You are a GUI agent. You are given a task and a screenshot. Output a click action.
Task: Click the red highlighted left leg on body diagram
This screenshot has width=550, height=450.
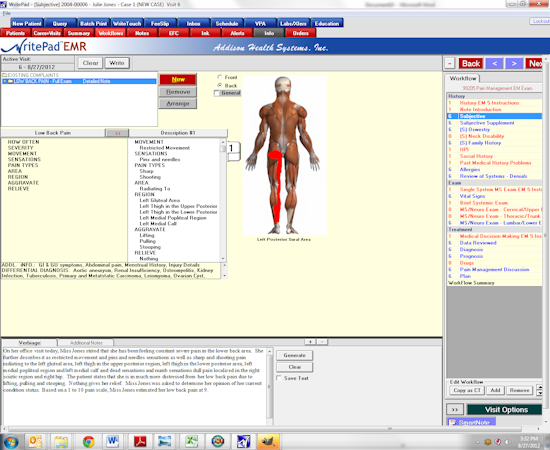click(277, 186)
